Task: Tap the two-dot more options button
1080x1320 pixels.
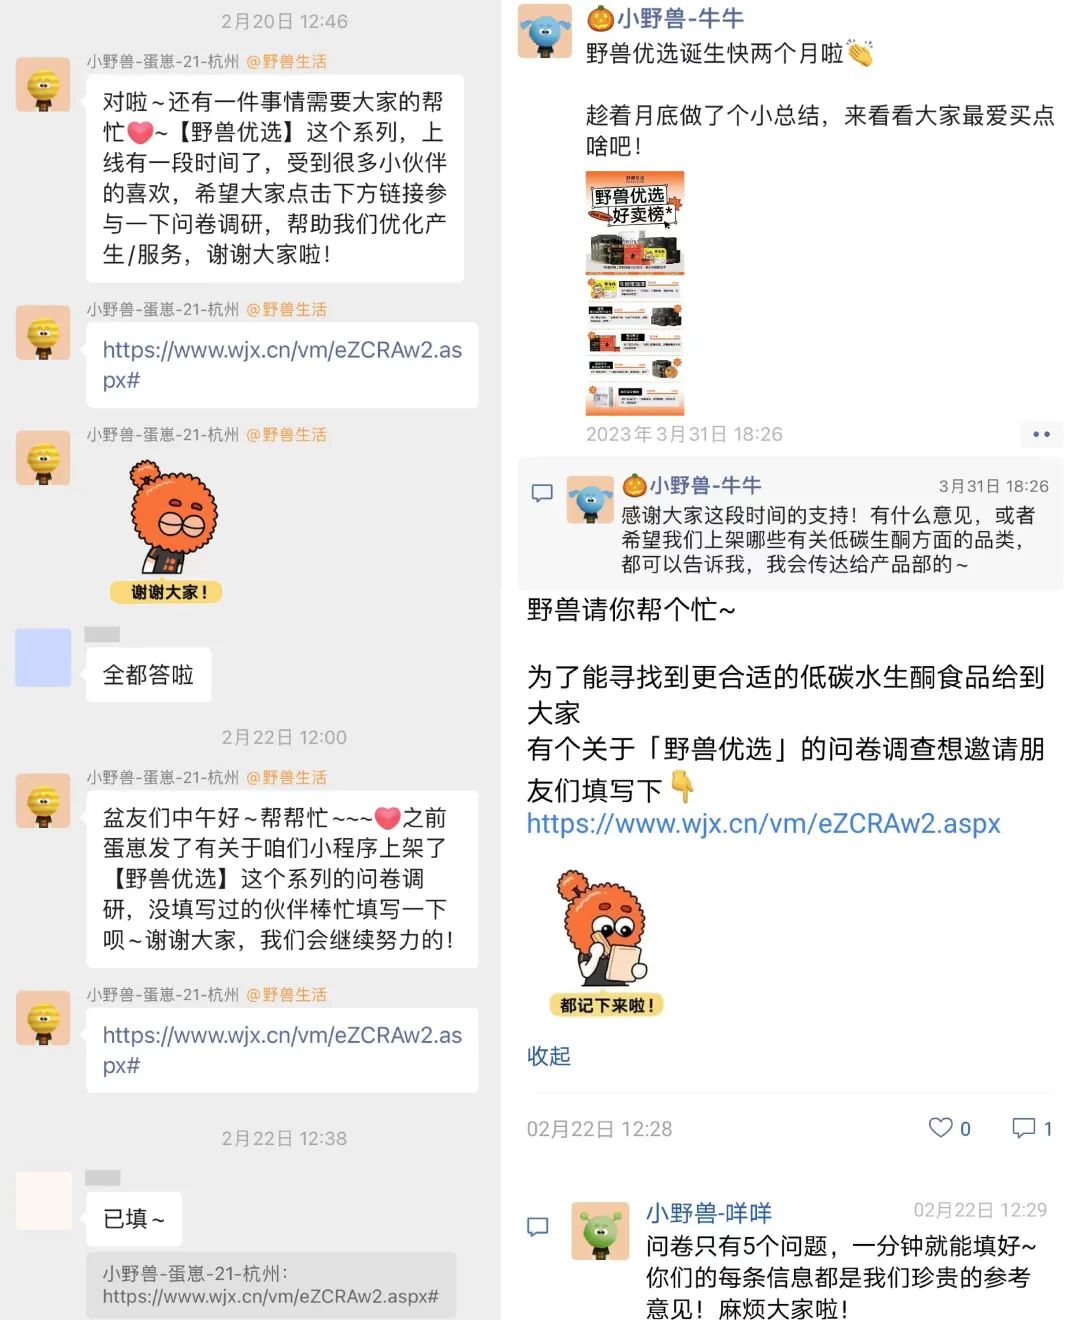Action: point(1041,434)
